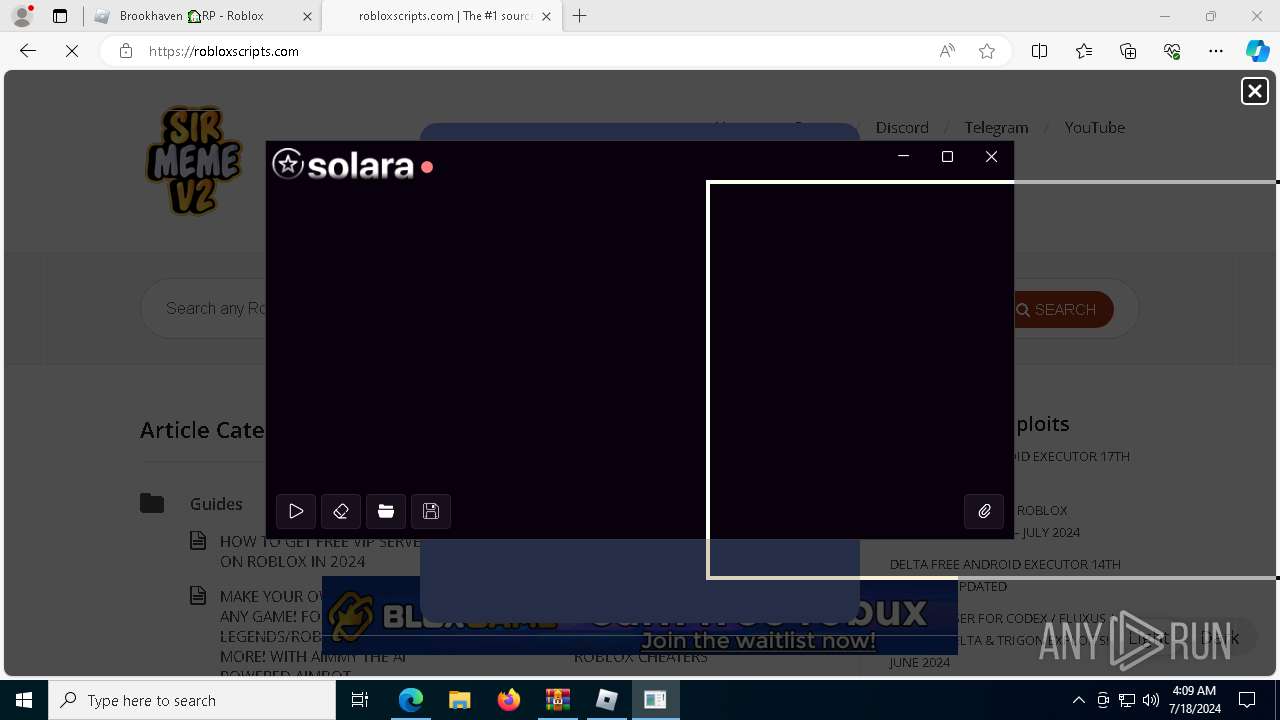Open the YouTube link in site header
The height and width of the screenshot is (720, 1280).
click(x=1094, y=127)
